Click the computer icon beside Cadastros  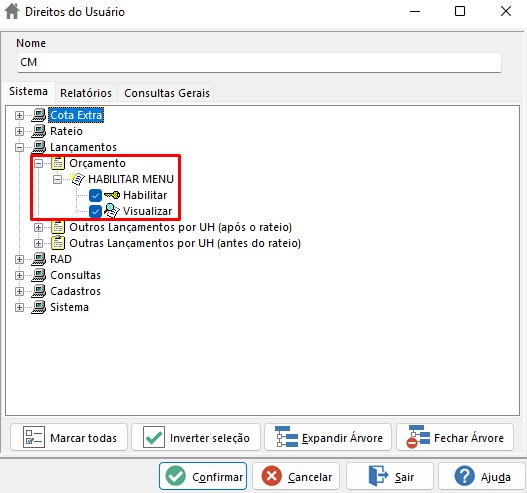[39, 291]
